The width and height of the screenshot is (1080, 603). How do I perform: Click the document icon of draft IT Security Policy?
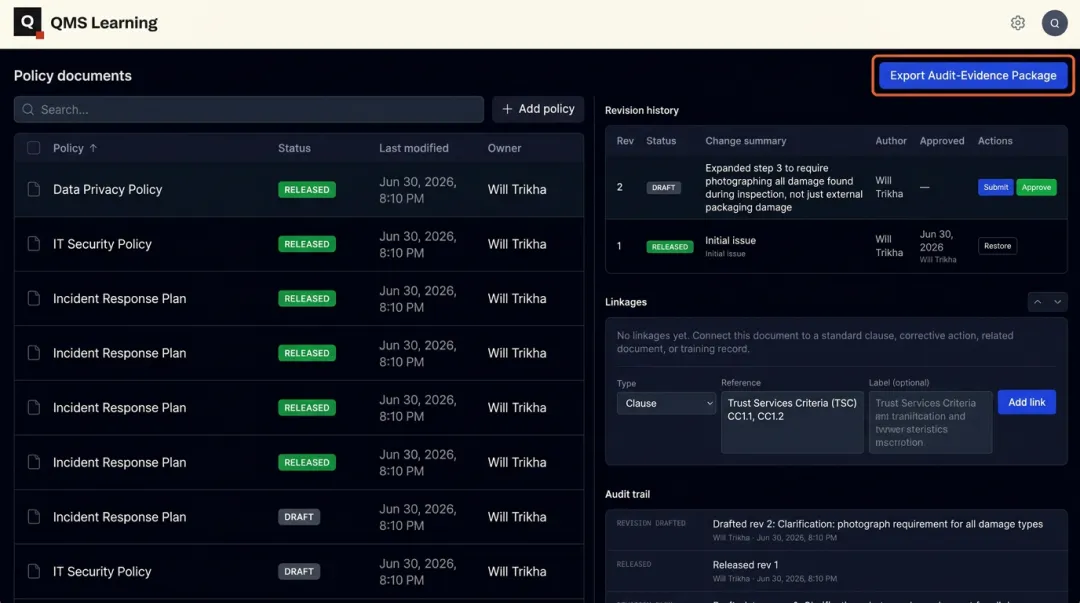pos(33,571)
